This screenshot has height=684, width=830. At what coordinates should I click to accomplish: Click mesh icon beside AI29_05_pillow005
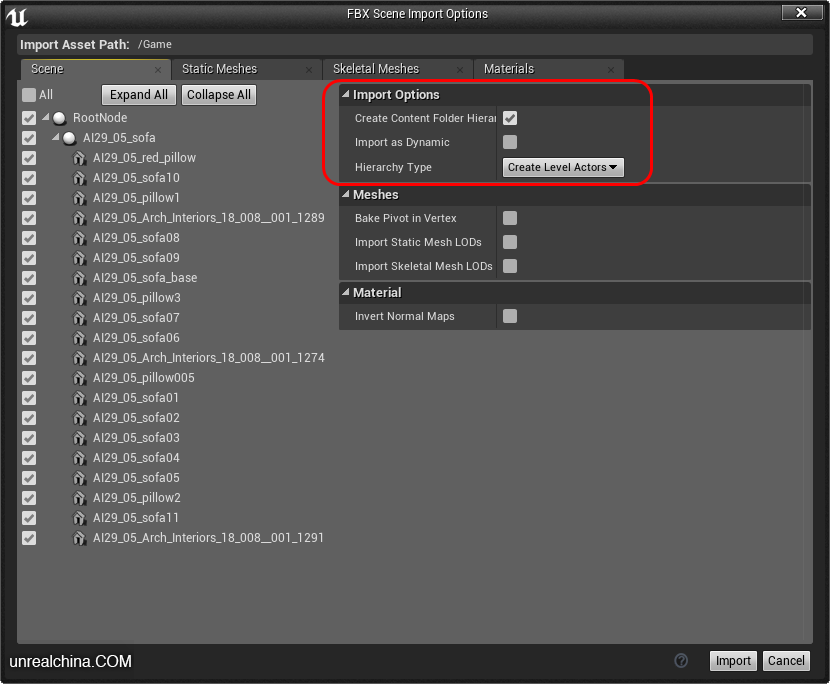tap(79, 378)
